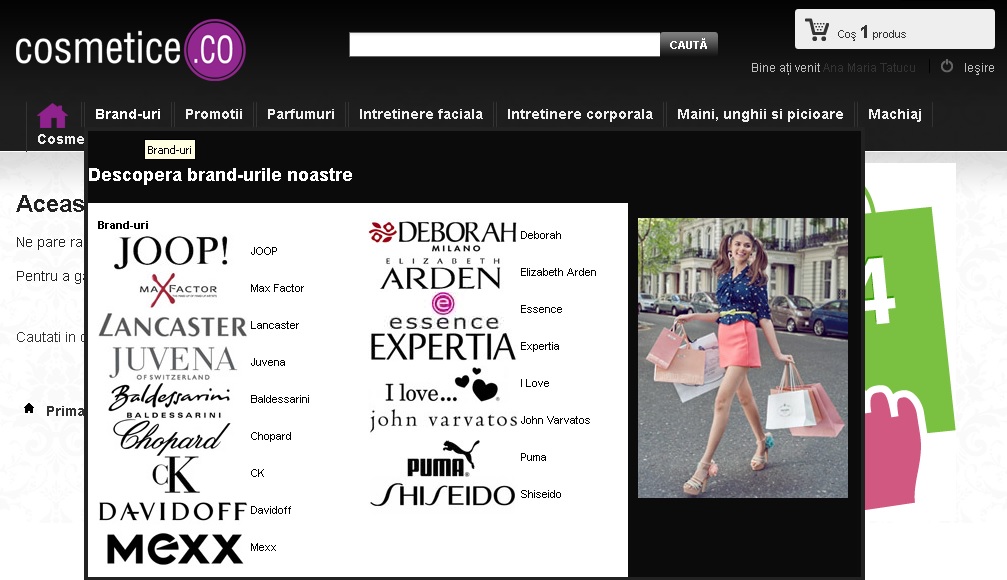Screen dimensions: 1007x580
Task: Click the I Love text link
Action: (x=534, y=383)
